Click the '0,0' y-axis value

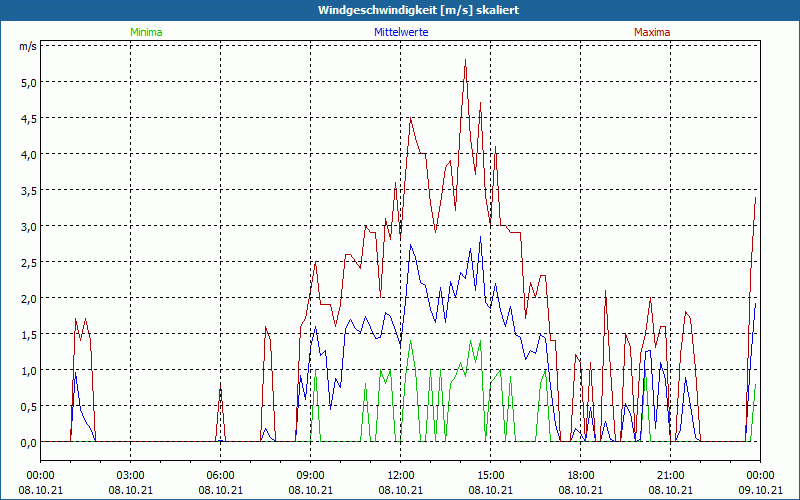[x=29, y=443]
